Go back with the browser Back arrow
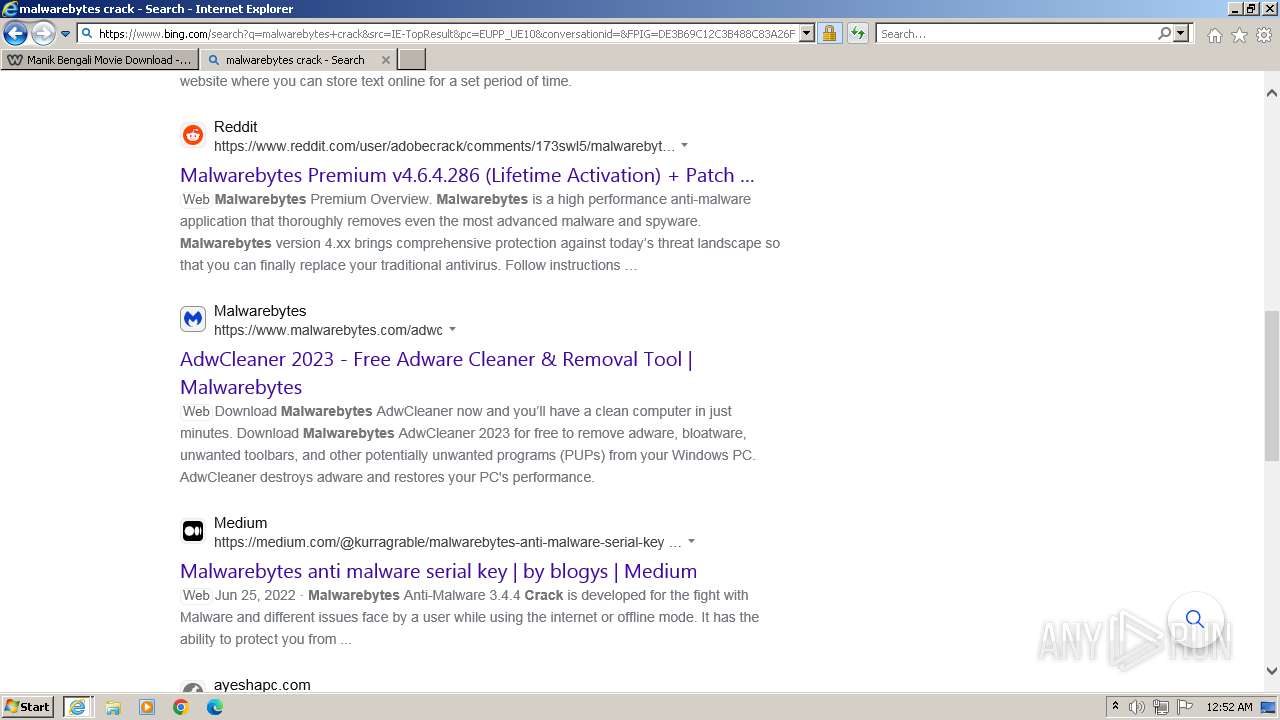The height and width of the screenshot is (720, 1280). click(x=15, y=34)
